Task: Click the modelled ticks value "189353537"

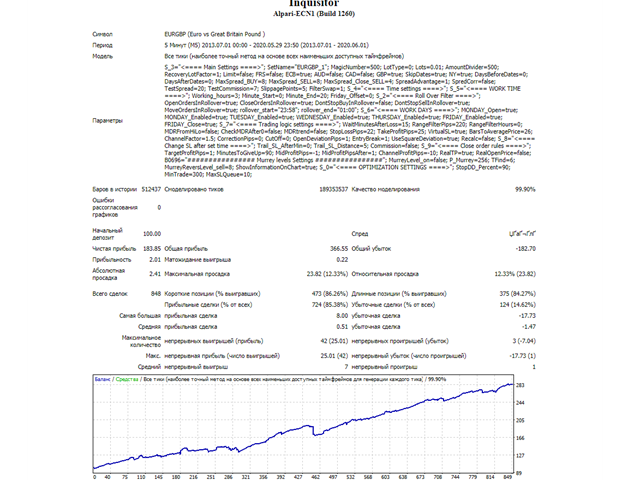Action: (x=333, y=189)
